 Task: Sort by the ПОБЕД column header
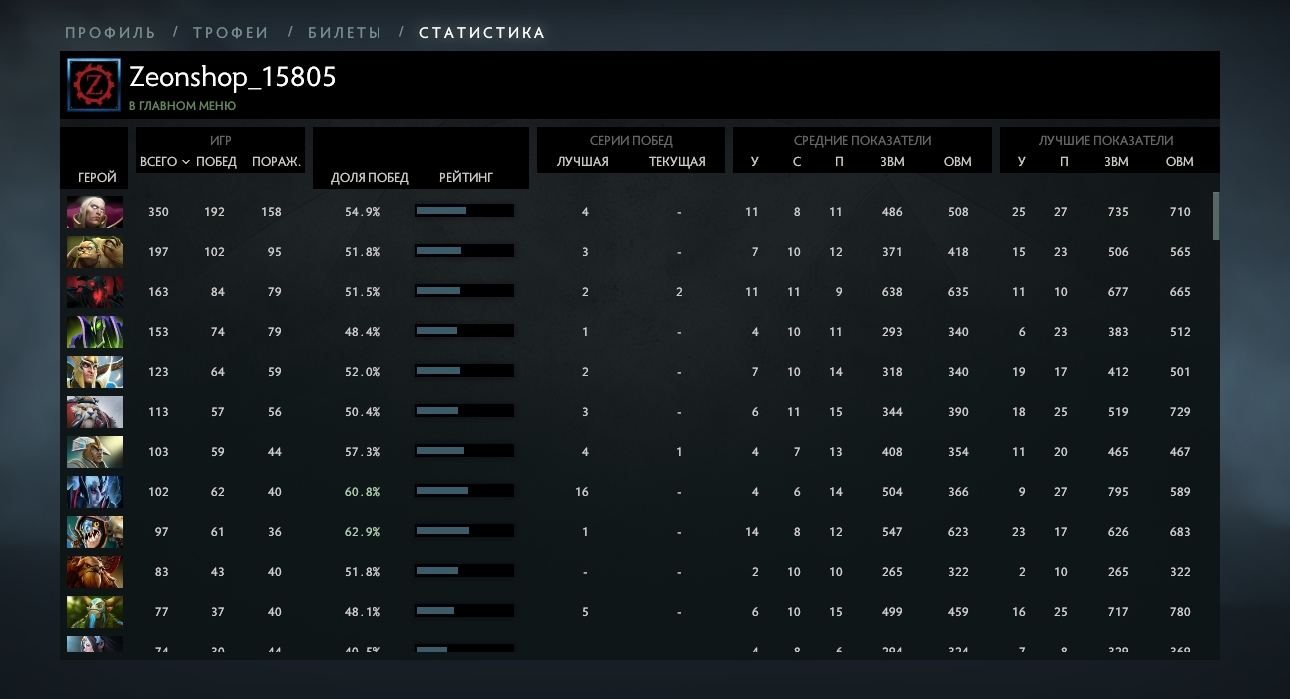pos(216,162)
